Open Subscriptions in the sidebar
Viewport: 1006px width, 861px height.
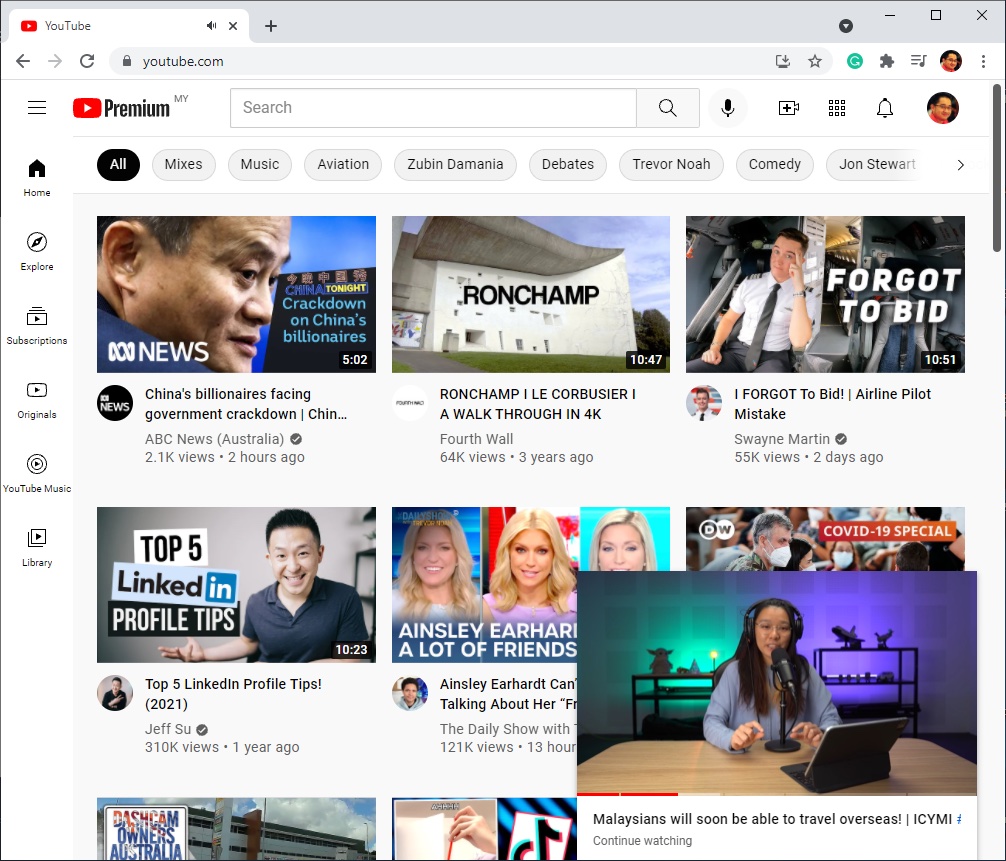tap(37, 325)
